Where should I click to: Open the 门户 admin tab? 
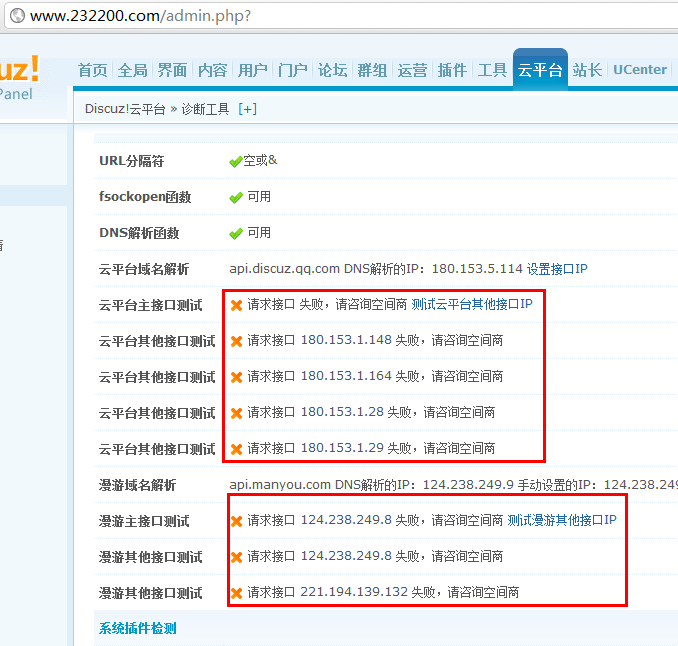click(292, 70)
